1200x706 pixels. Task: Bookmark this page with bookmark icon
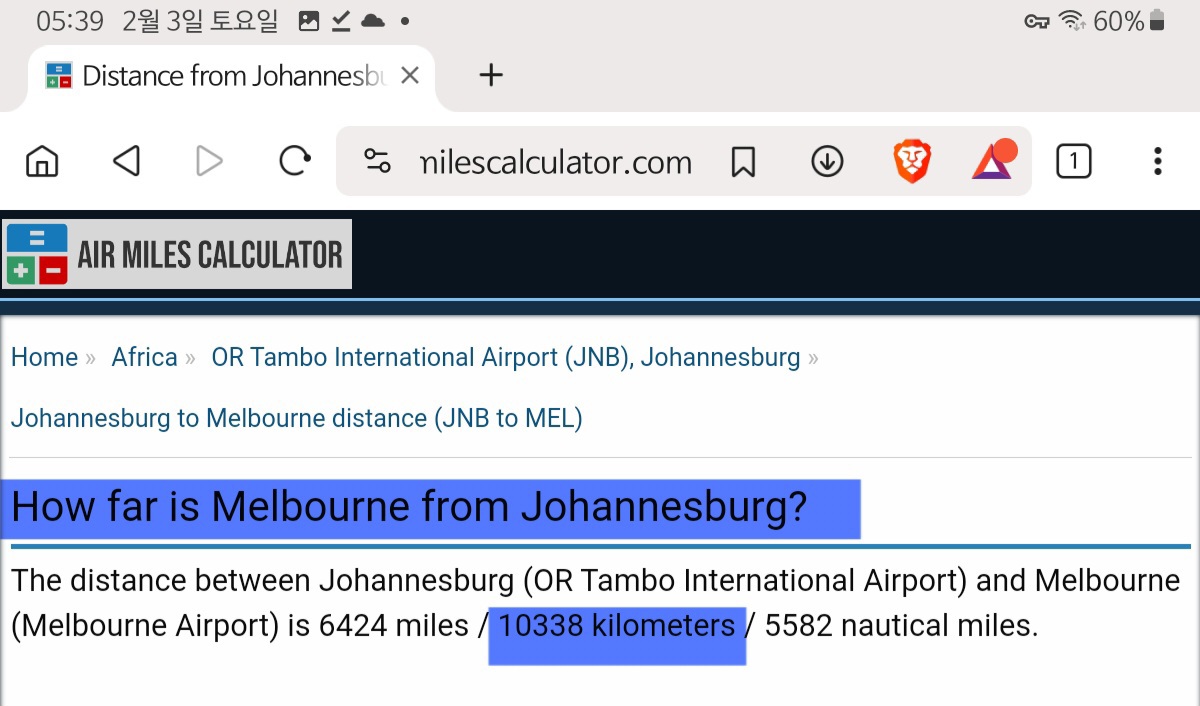click(743, 161)
